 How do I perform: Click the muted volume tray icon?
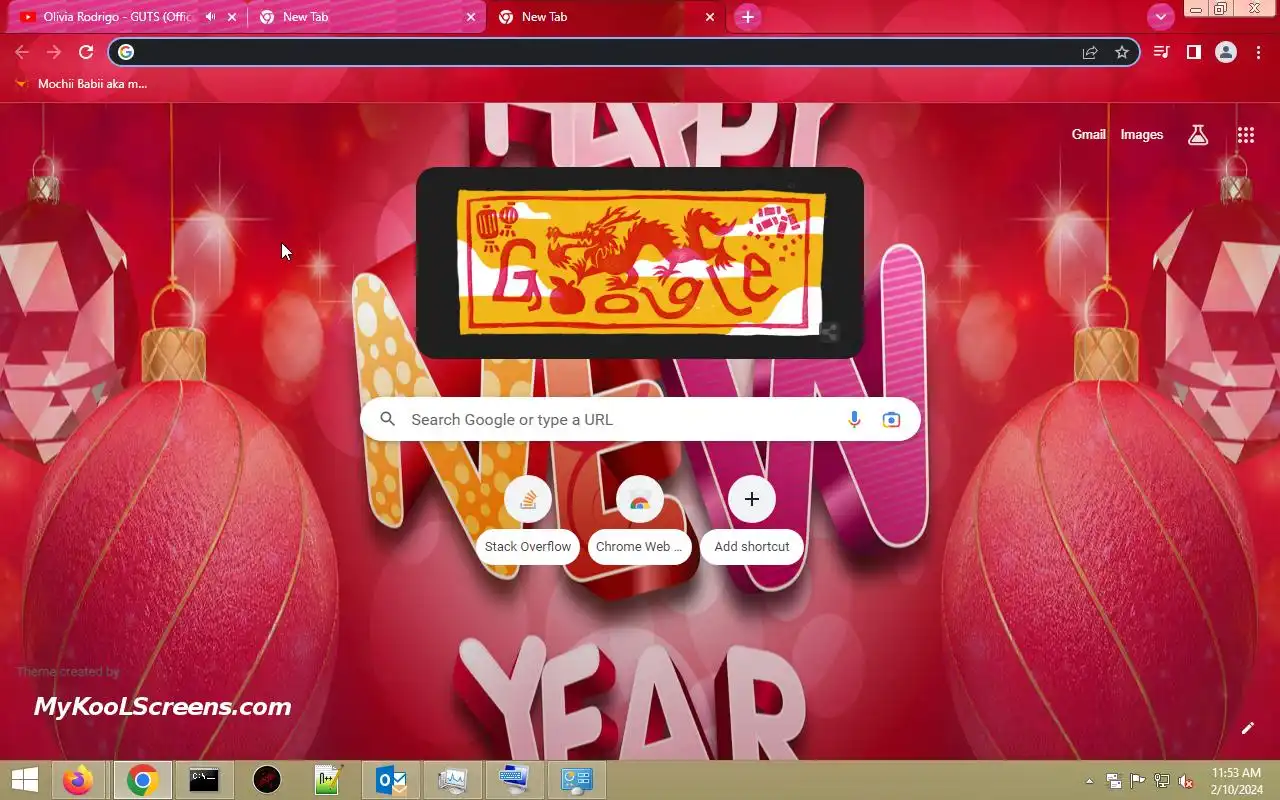(1186, 781)
